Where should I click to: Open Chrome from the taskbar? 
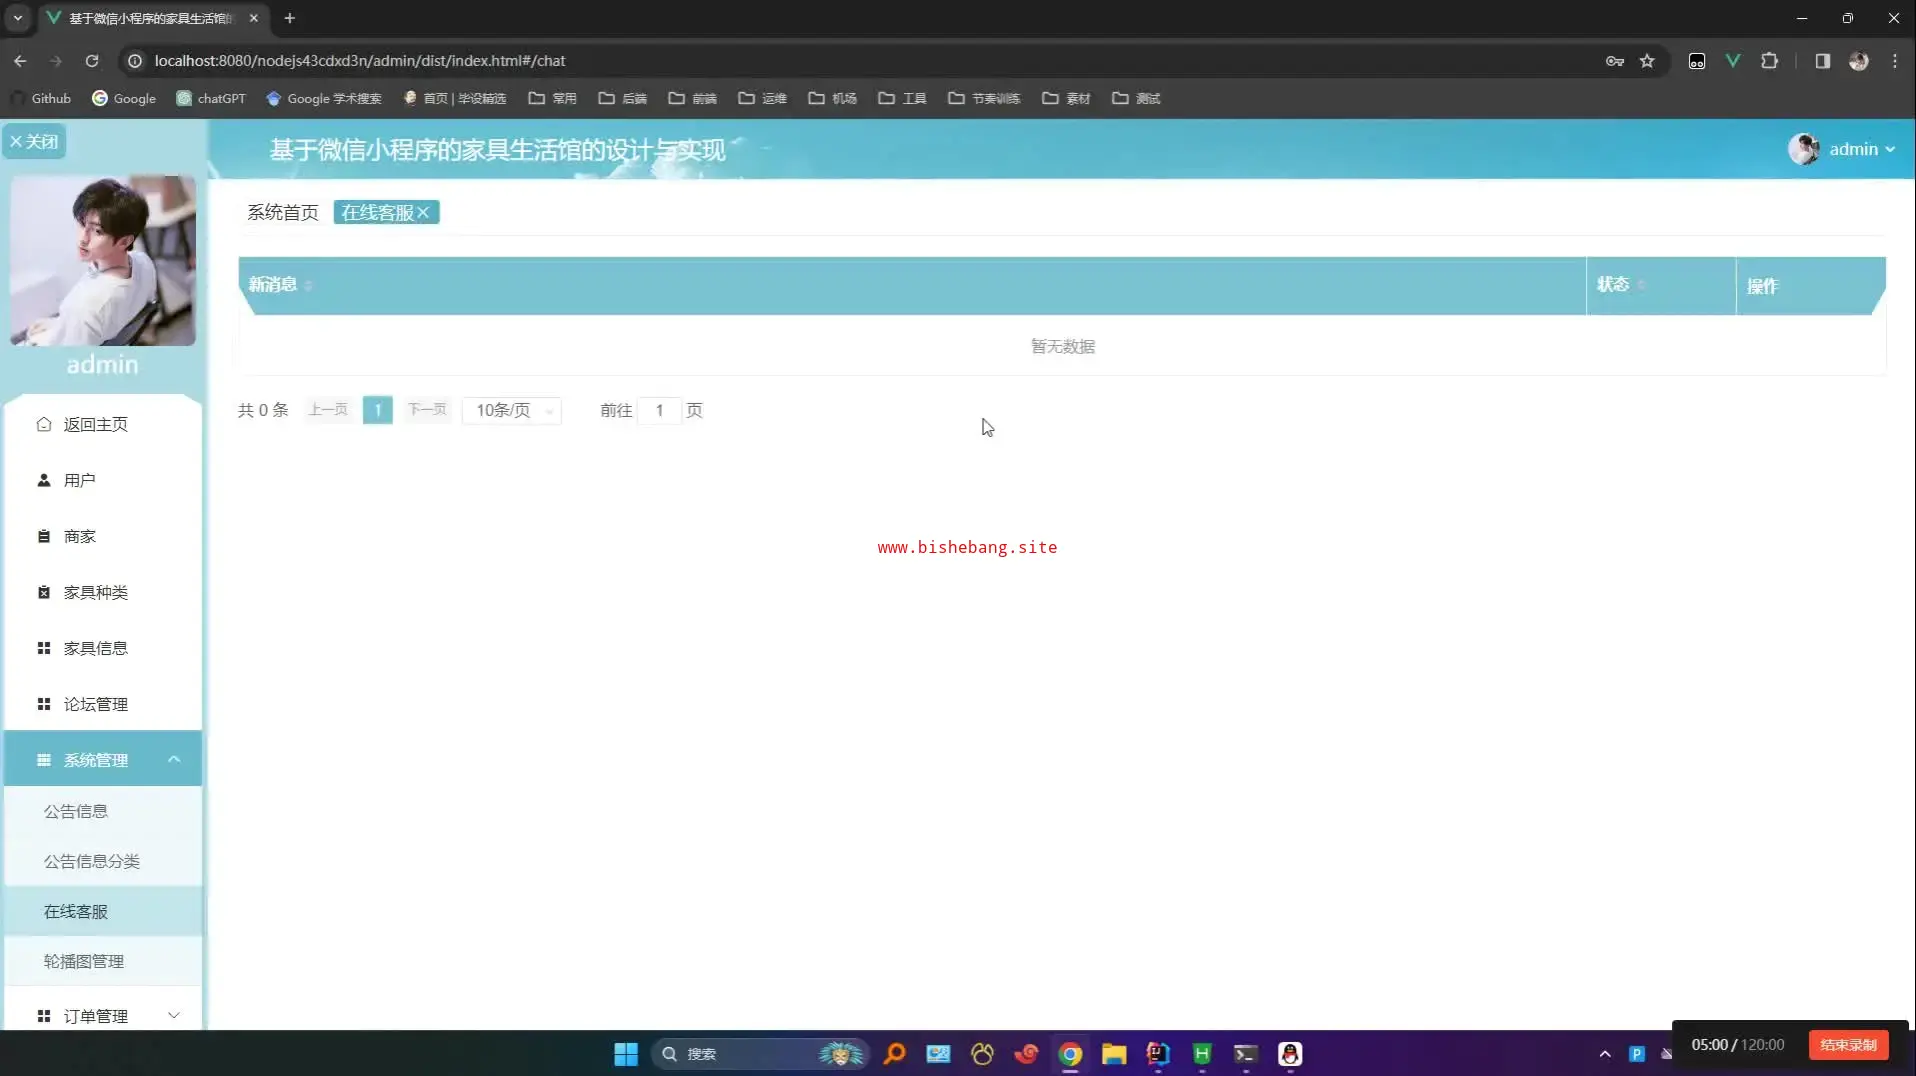1070,1054
